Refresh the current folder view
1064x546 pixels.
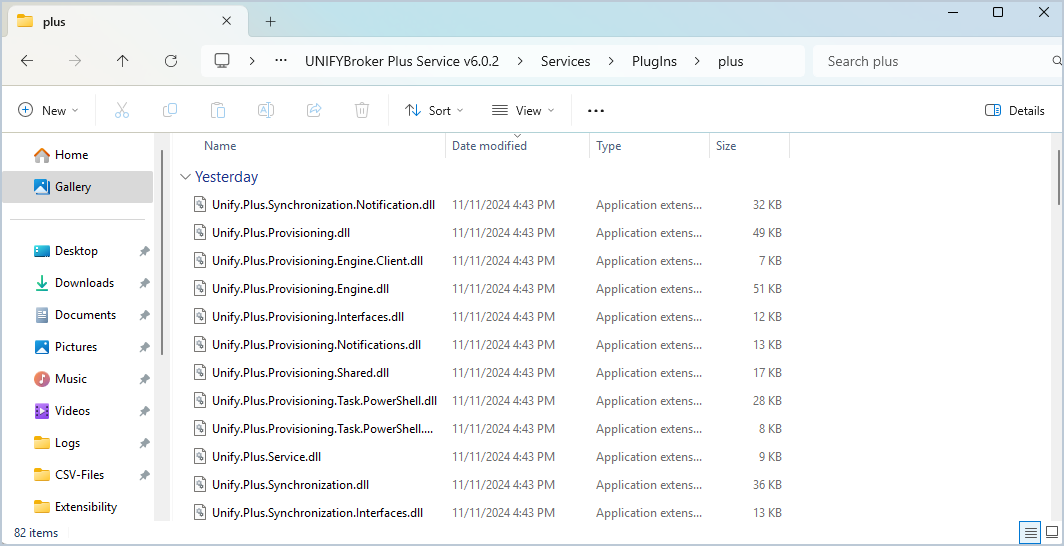pyautogui.click(x=171, y=61)
